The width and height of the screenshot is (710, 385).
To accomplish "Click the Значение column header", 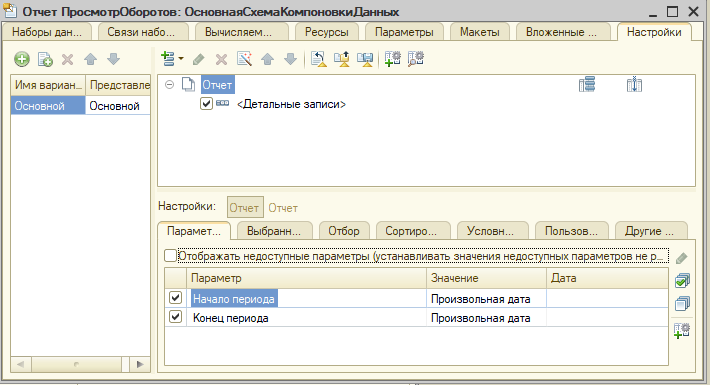I will (x=486, y=278).
